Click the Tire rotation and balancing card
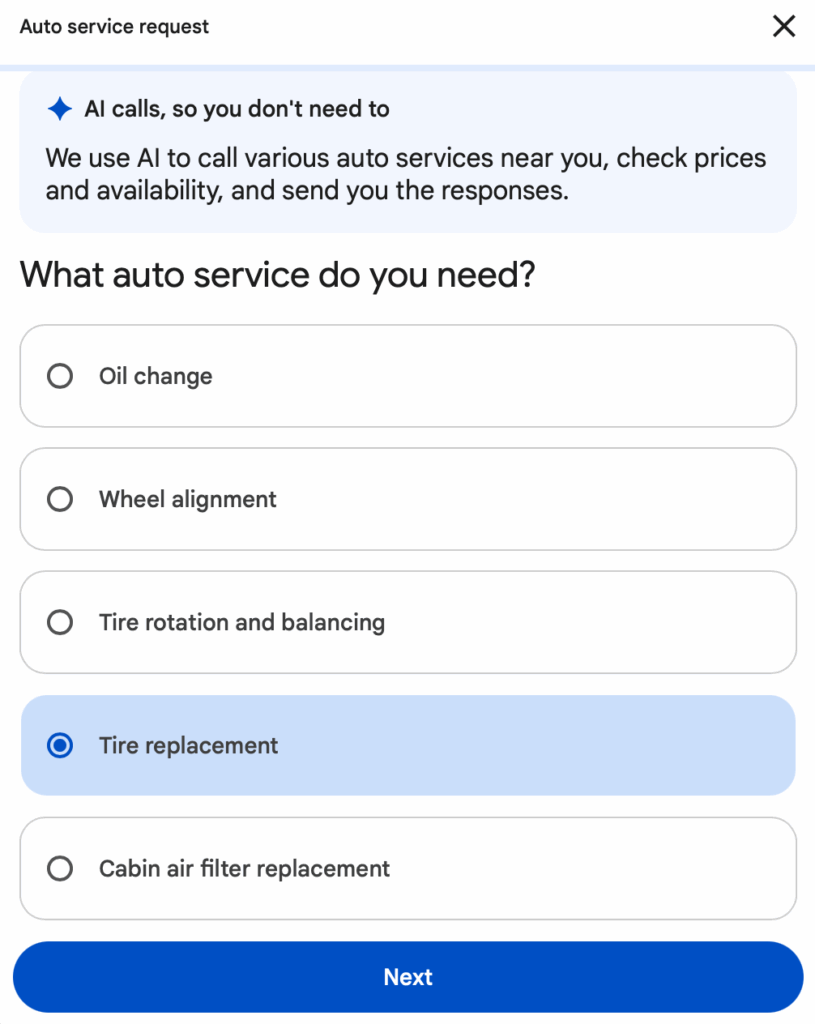This screenshot has height=1024, width=815. click(407, 622)
